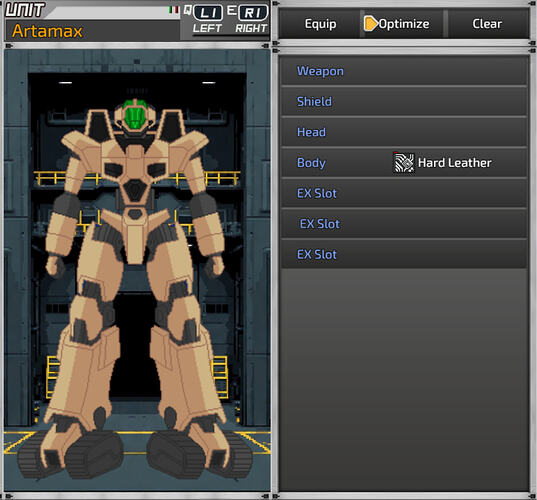Image resolution: width=537 pixels, height=500 pixels.
Task: Click the orange cursor arrow beside Optimize
Action: click(x=370, y=24)
